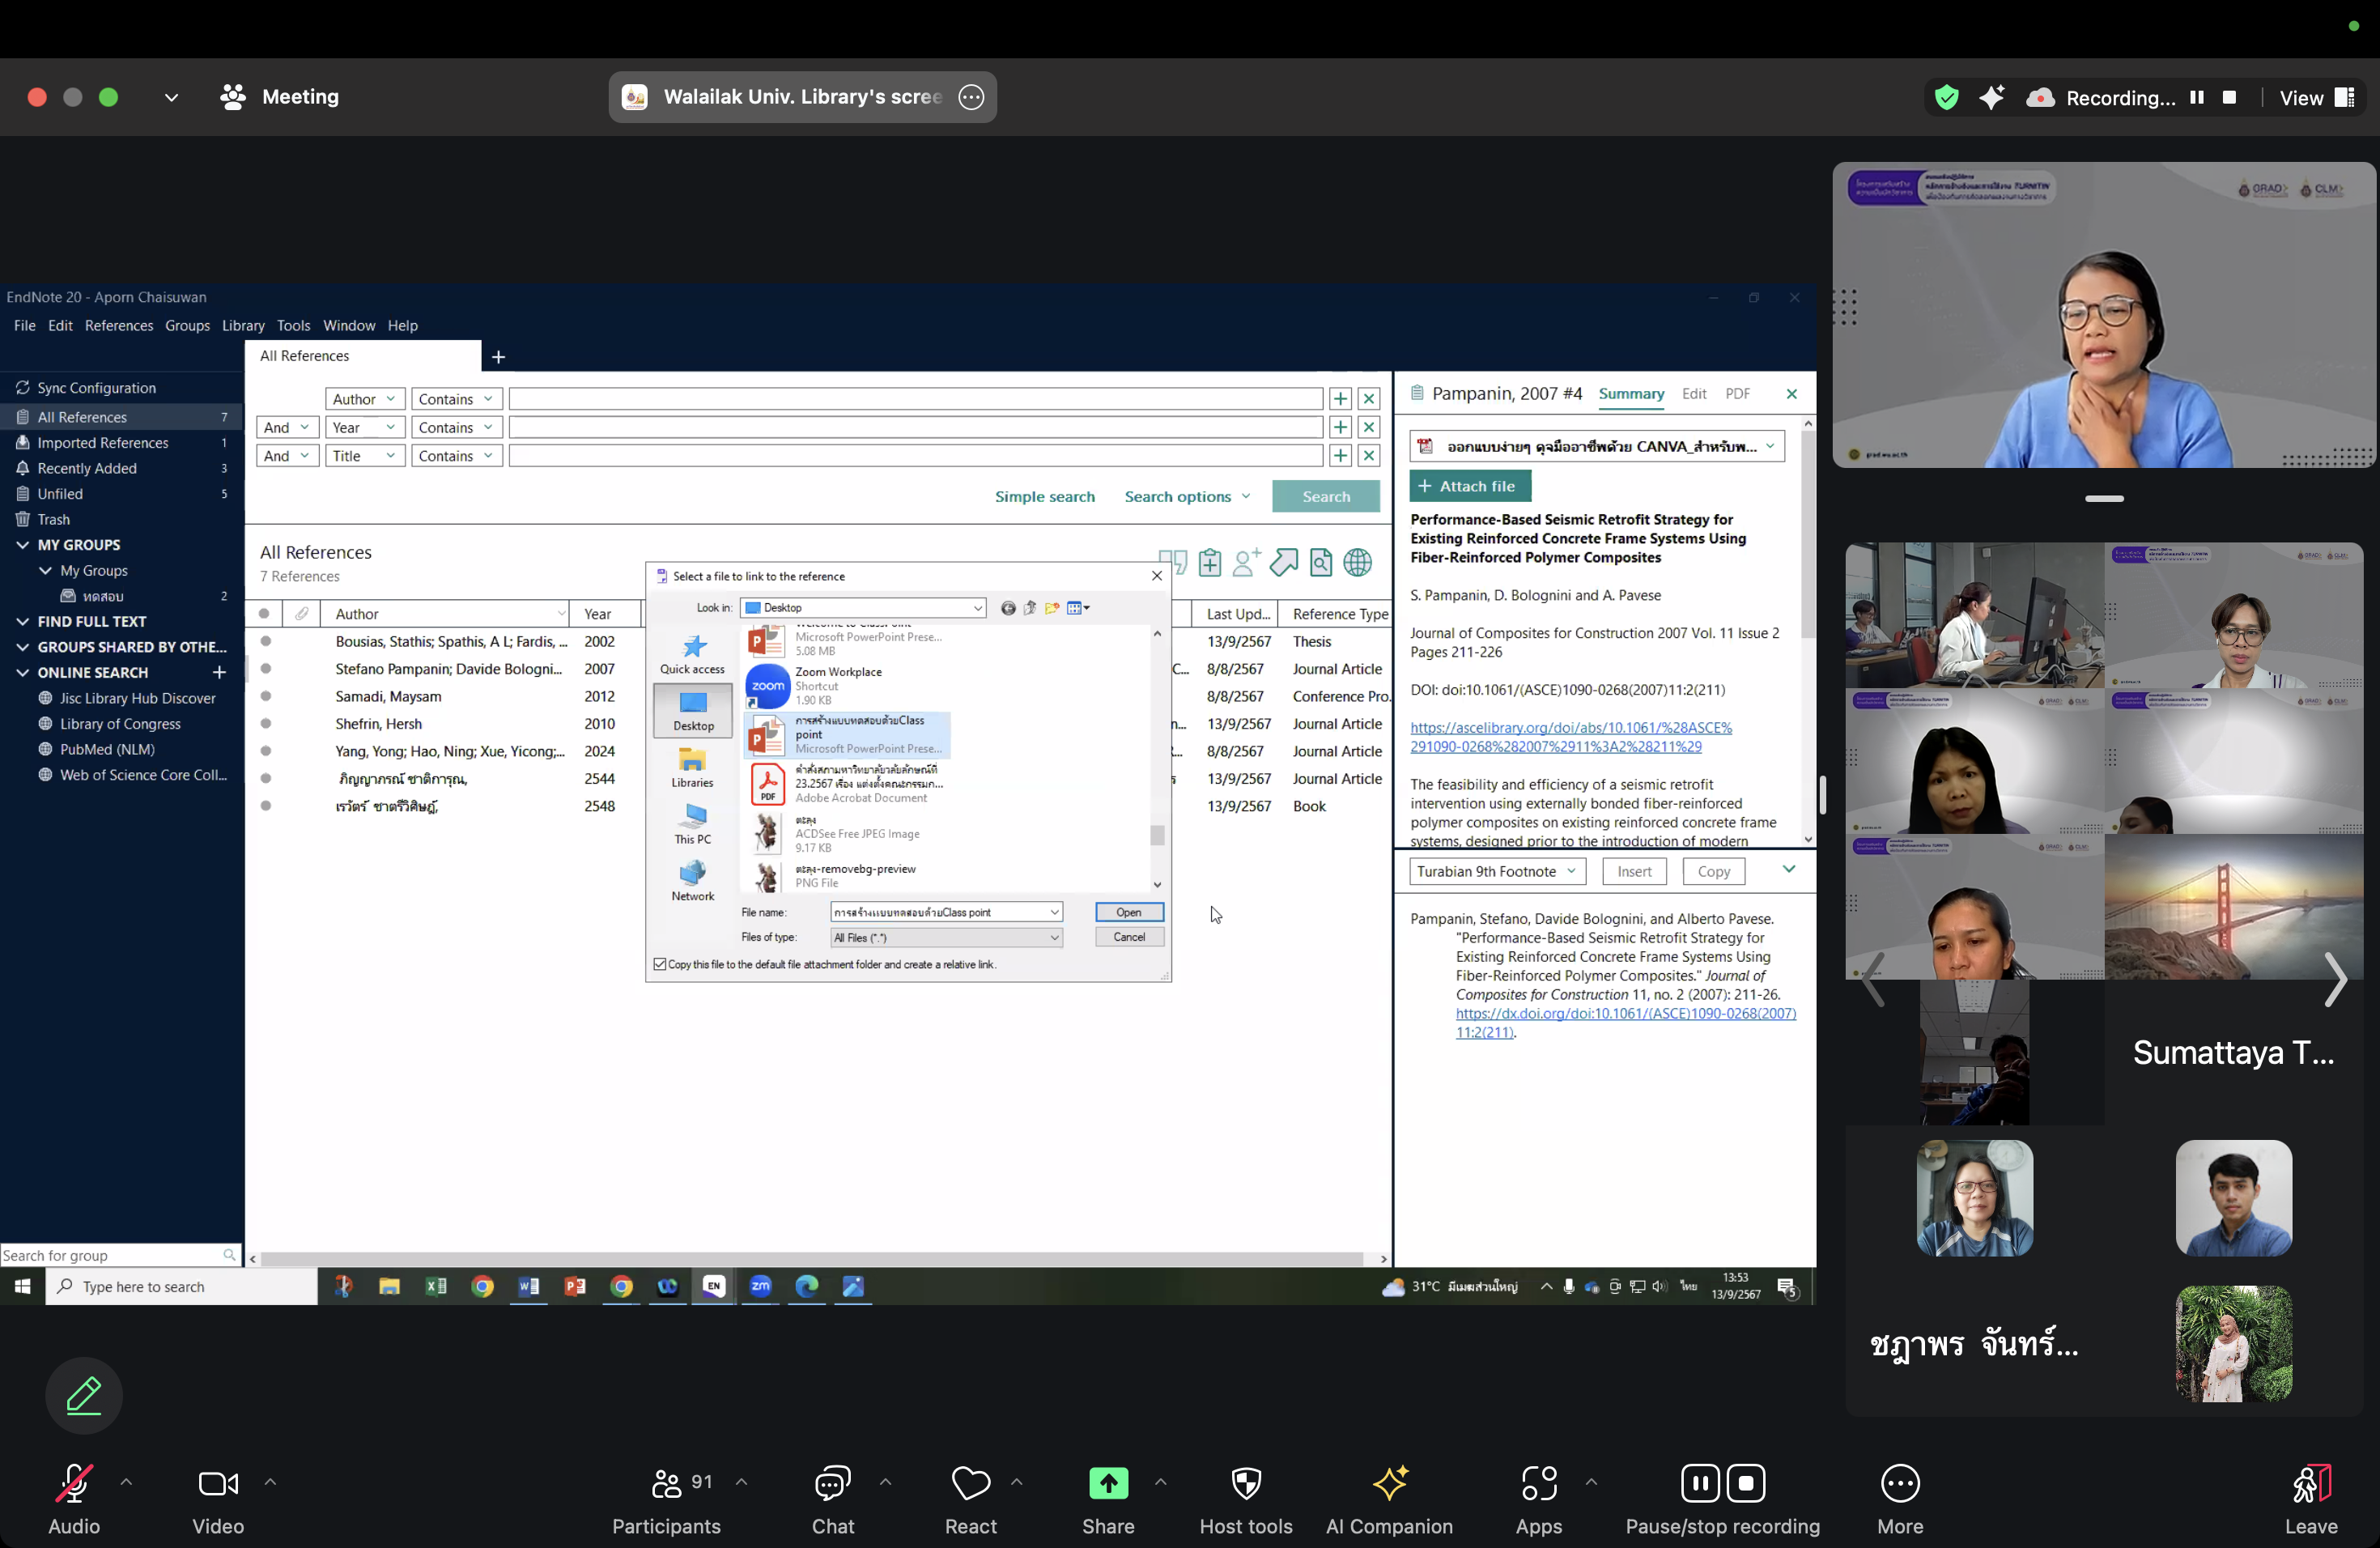
Task: Open the Apps icon in Zoom toolbar
Action: point(1538,1483)
